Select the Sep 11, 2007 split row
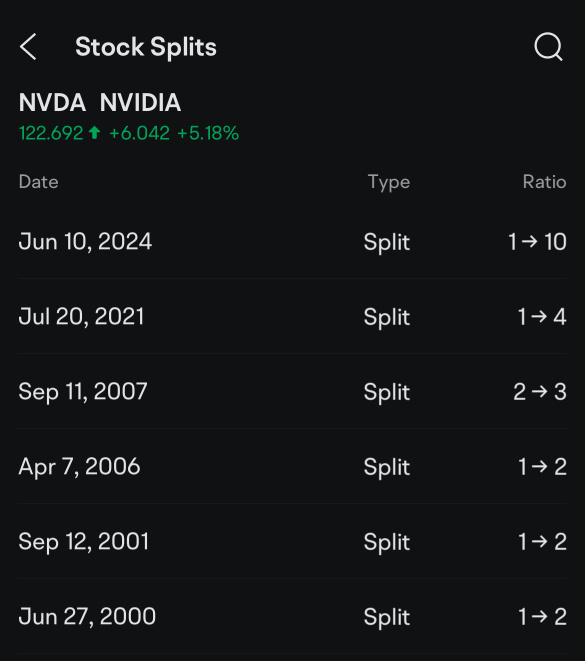The height and width of the screenshot is (661, 585). pos(292,391)
